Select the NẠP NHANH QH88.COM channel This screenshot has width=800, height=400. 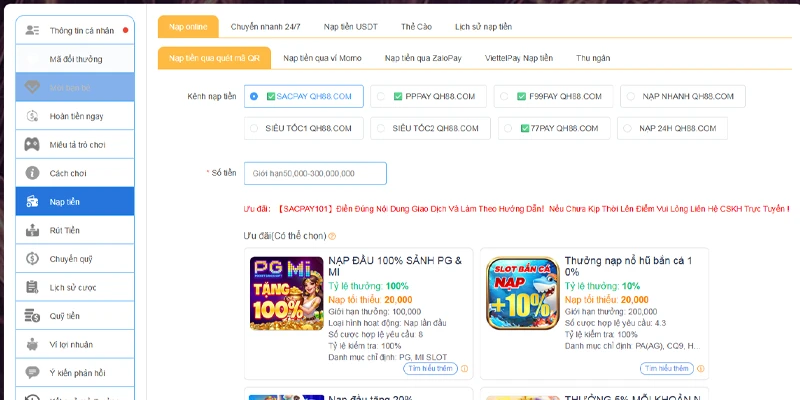(683, 96)
